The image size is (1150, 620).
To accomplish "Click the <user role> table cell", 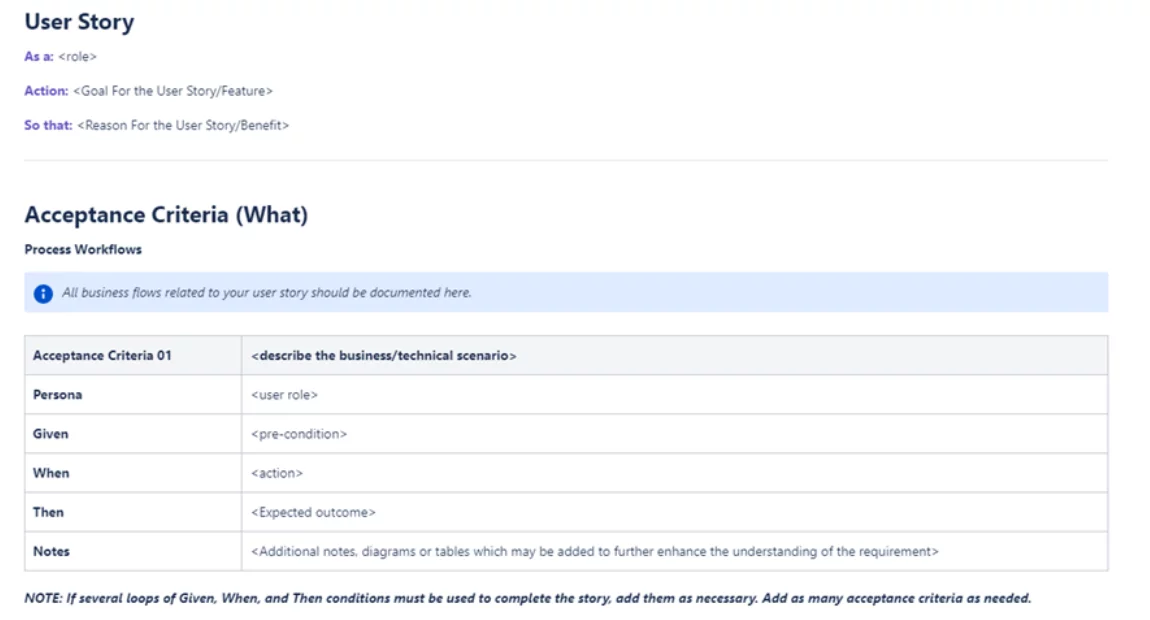I will 285,395.
